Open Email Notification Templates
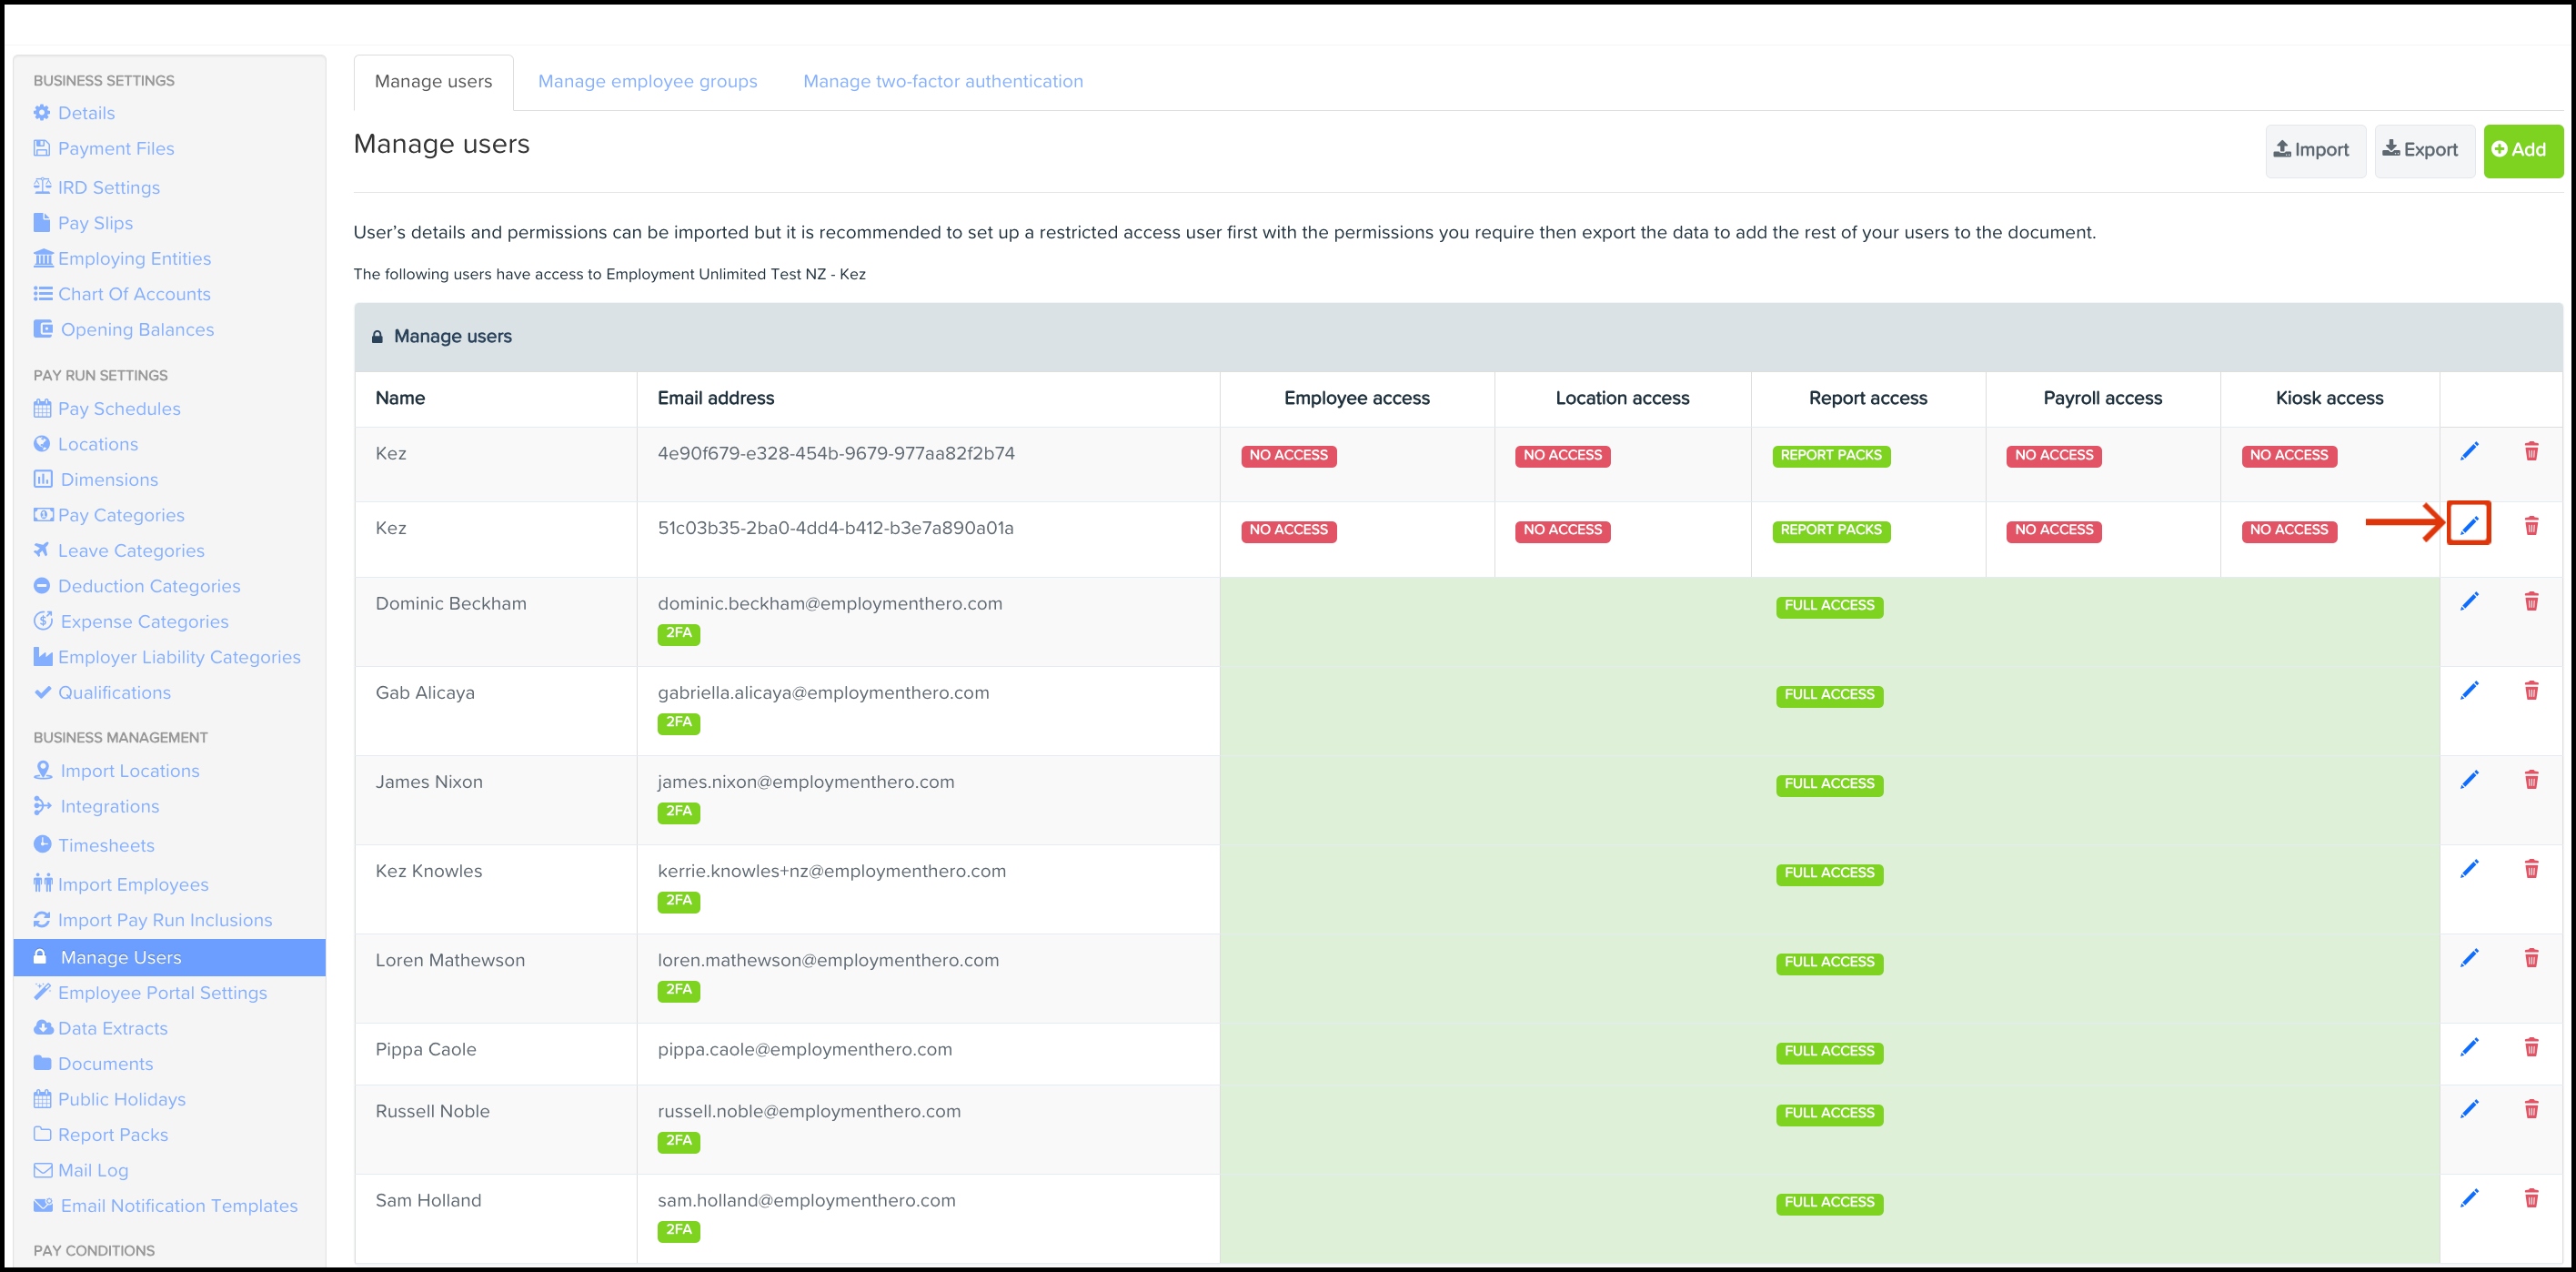The height and width of the screenshot is (1272, 2576). [x=166, y=1206]
